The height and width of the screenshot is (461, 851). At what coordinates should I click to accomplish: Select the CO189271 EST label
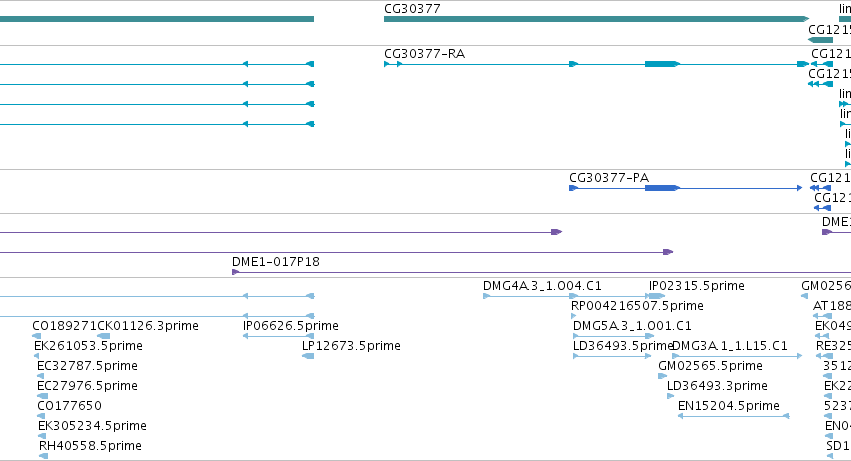point(65,326)
